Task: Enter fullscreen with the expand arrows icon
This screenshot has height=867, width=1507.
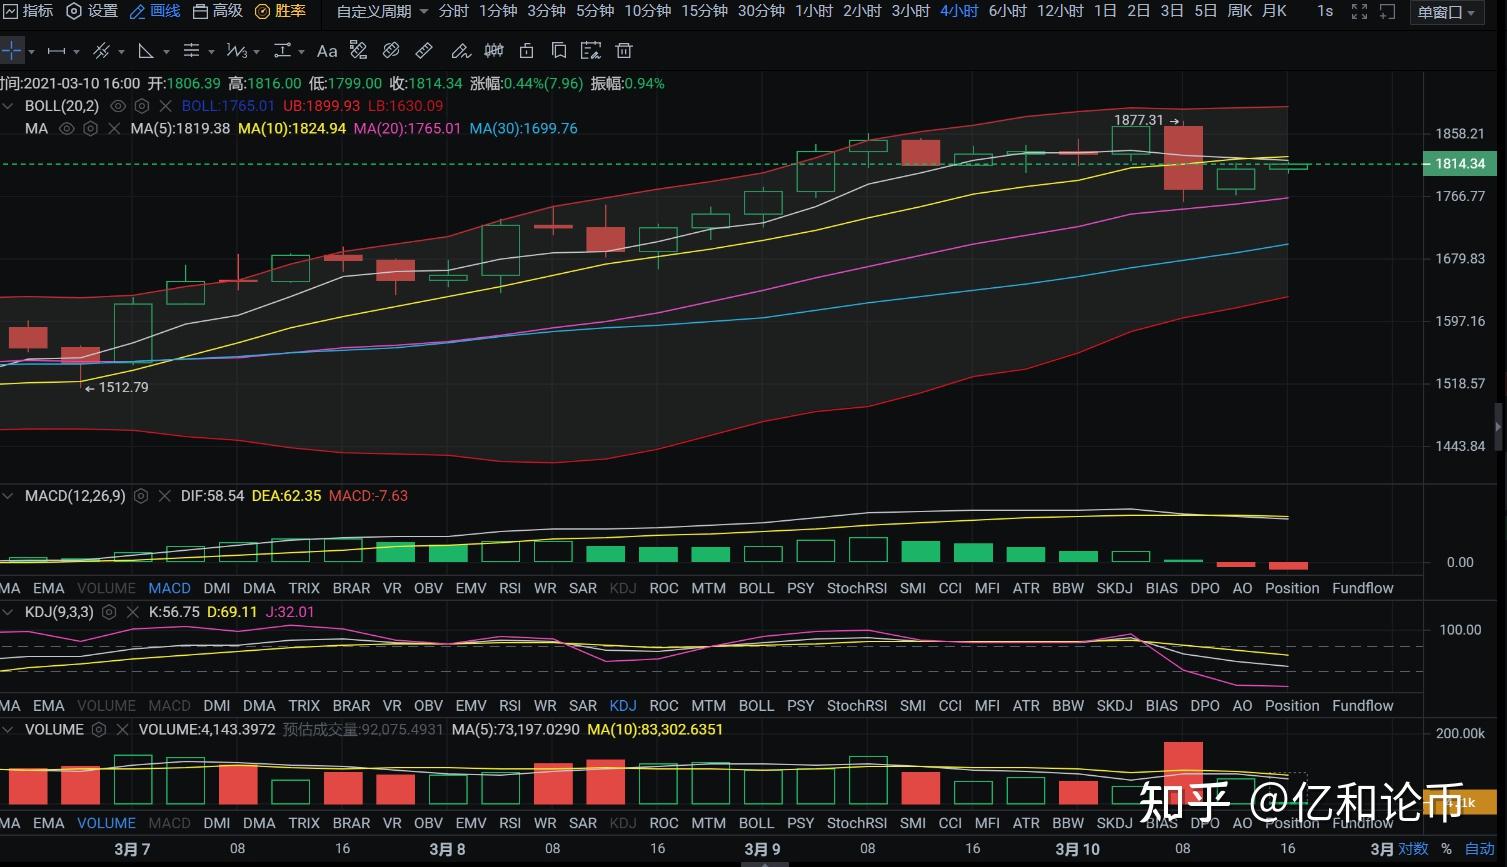Action: tap(1359, 12)
